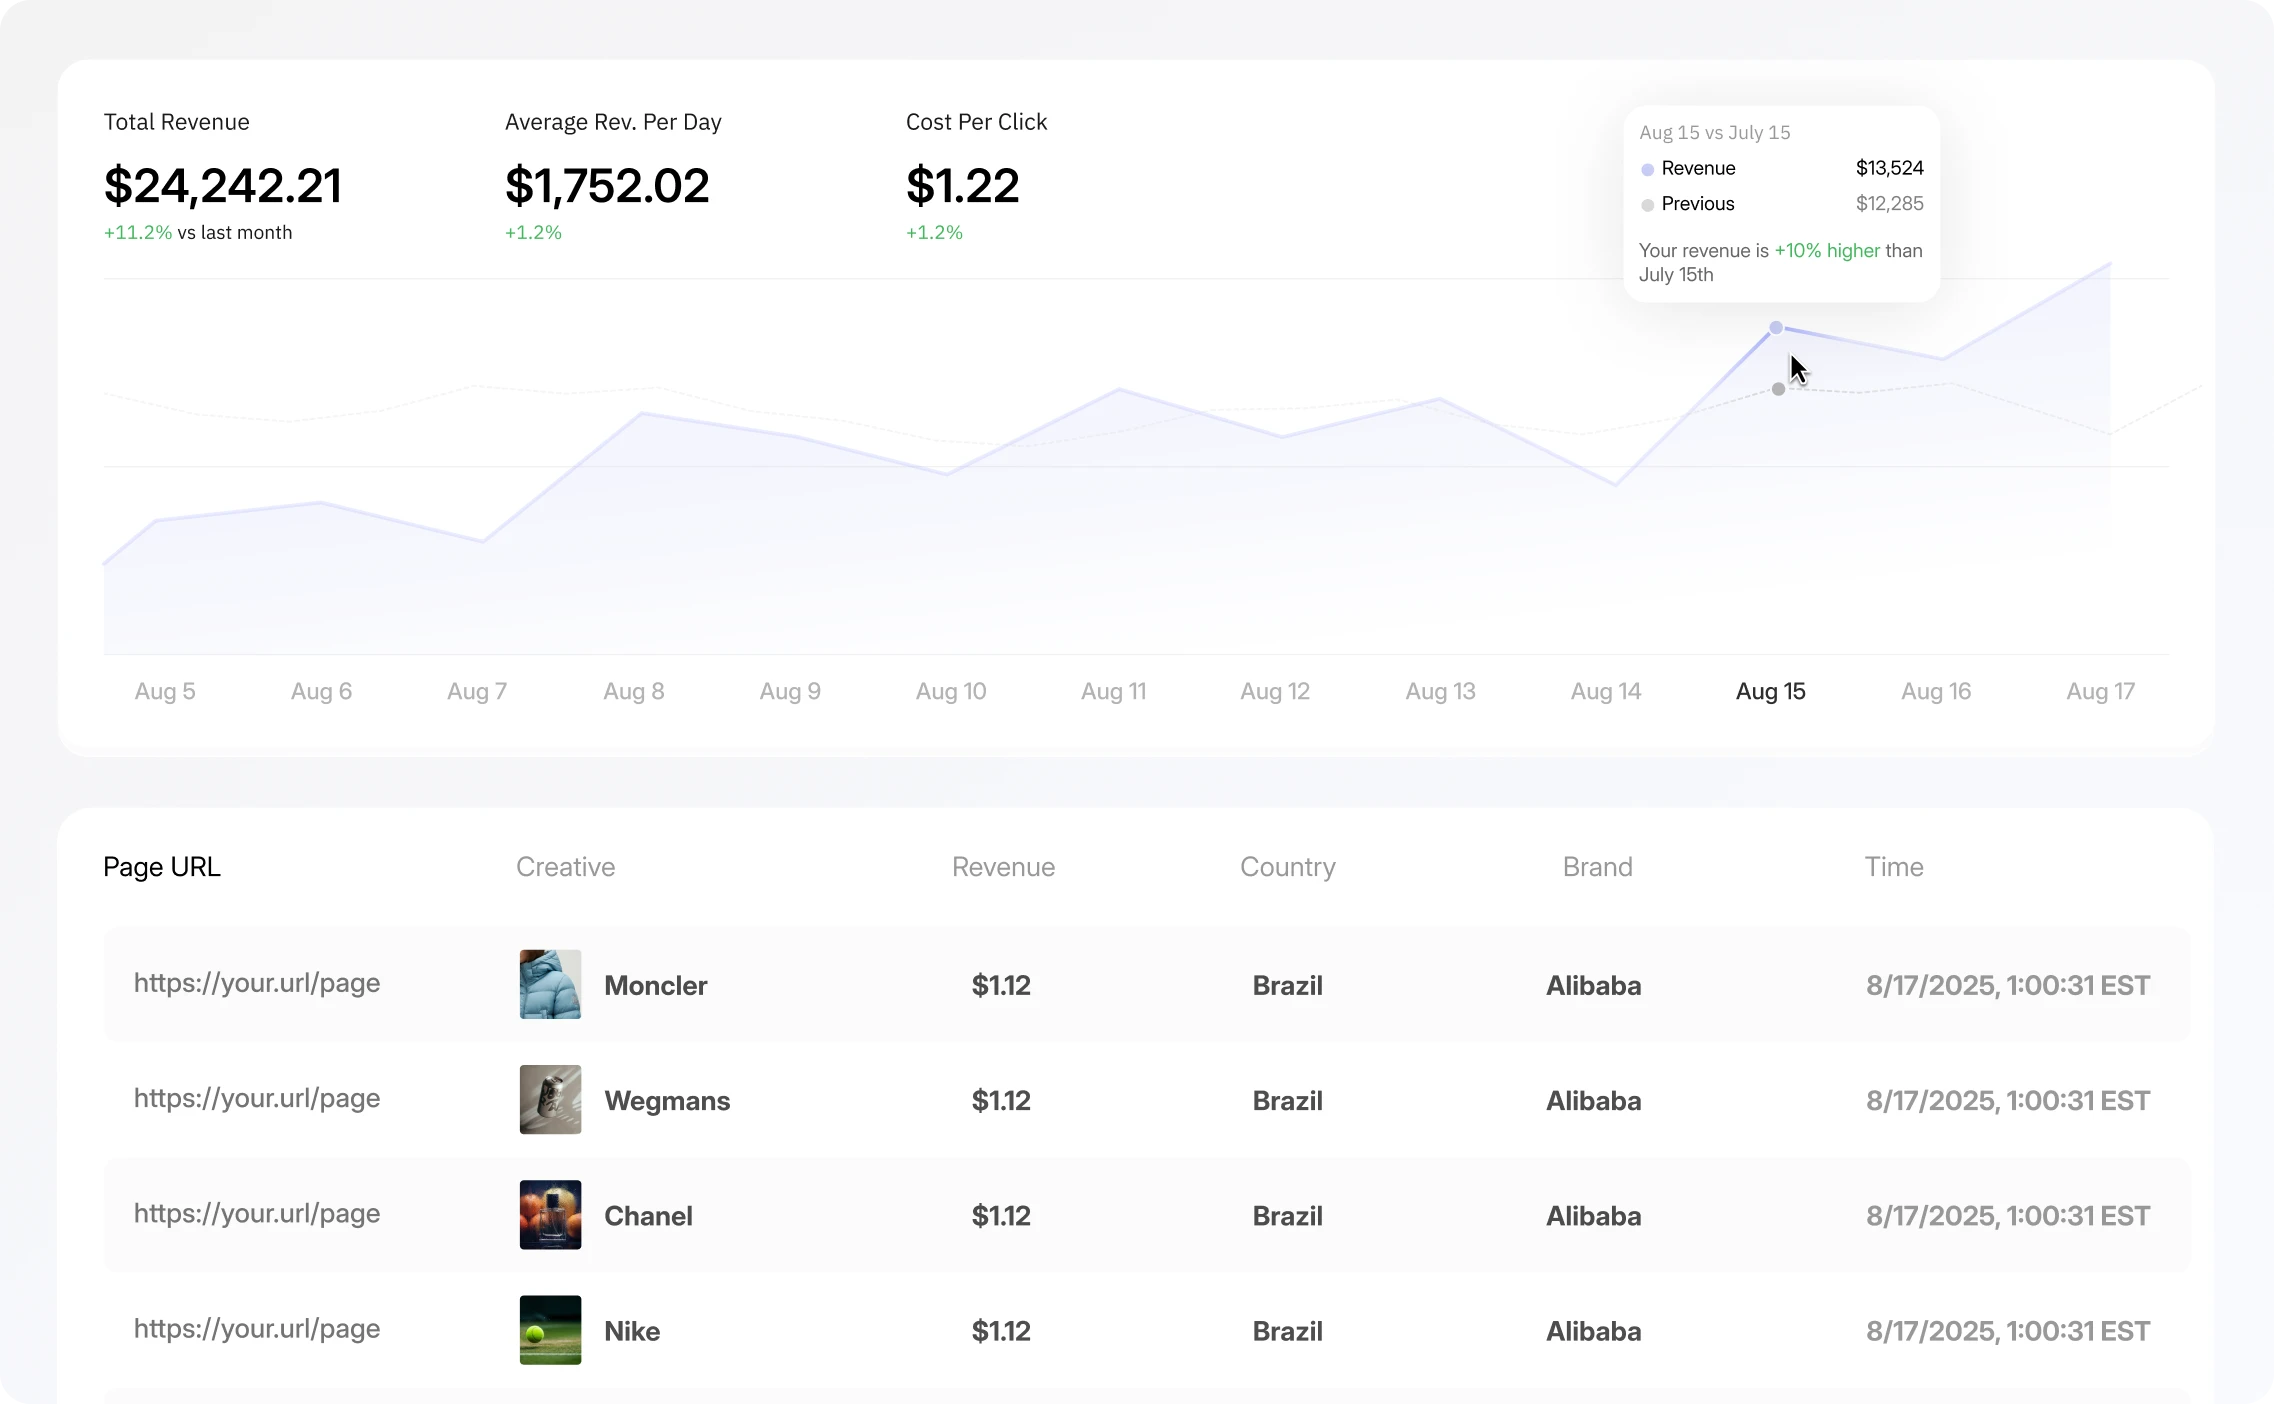
Task: Click the Brand column header
Action: (1597, 867)
